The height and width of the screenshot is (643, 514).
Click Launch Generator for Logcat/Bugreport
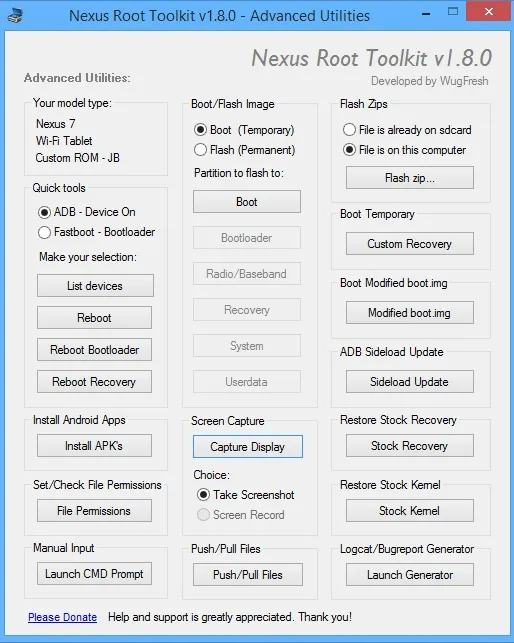[410, 575]
